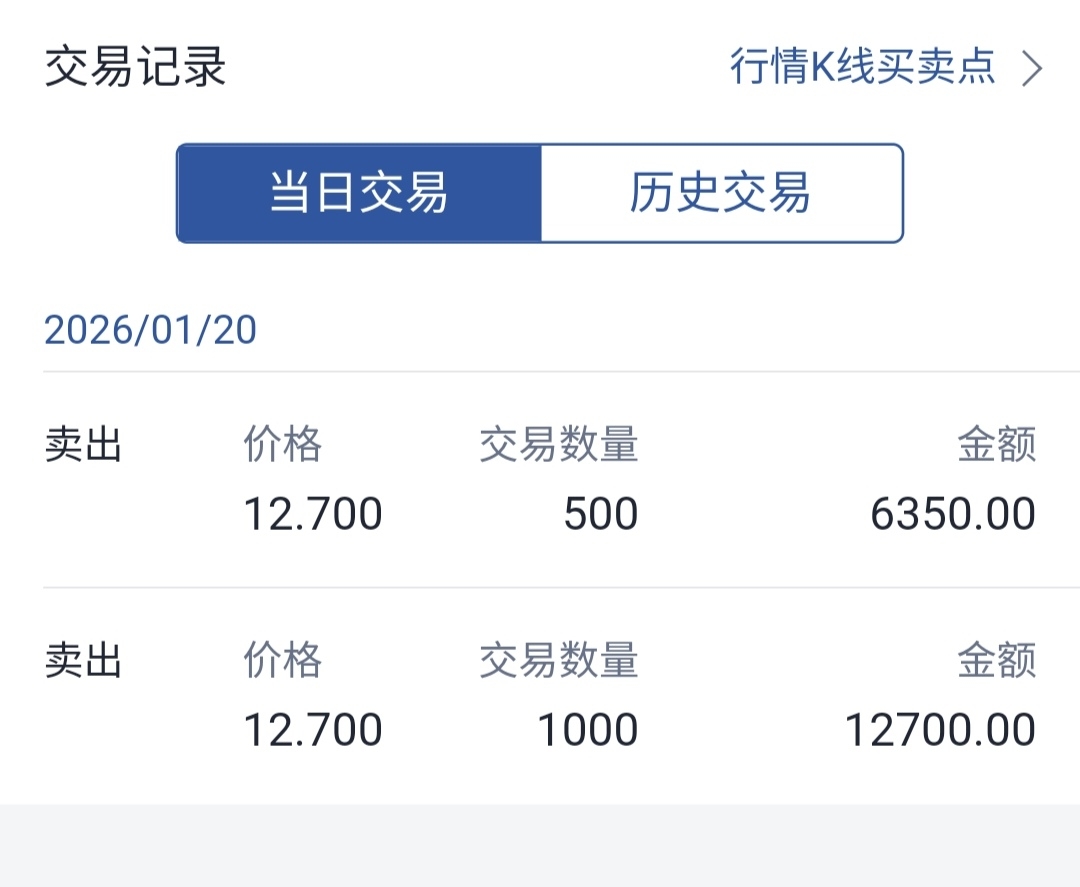Click the 1000 trade quantity value
Screen dimensions: 1080x887
(x=588, y=730)
